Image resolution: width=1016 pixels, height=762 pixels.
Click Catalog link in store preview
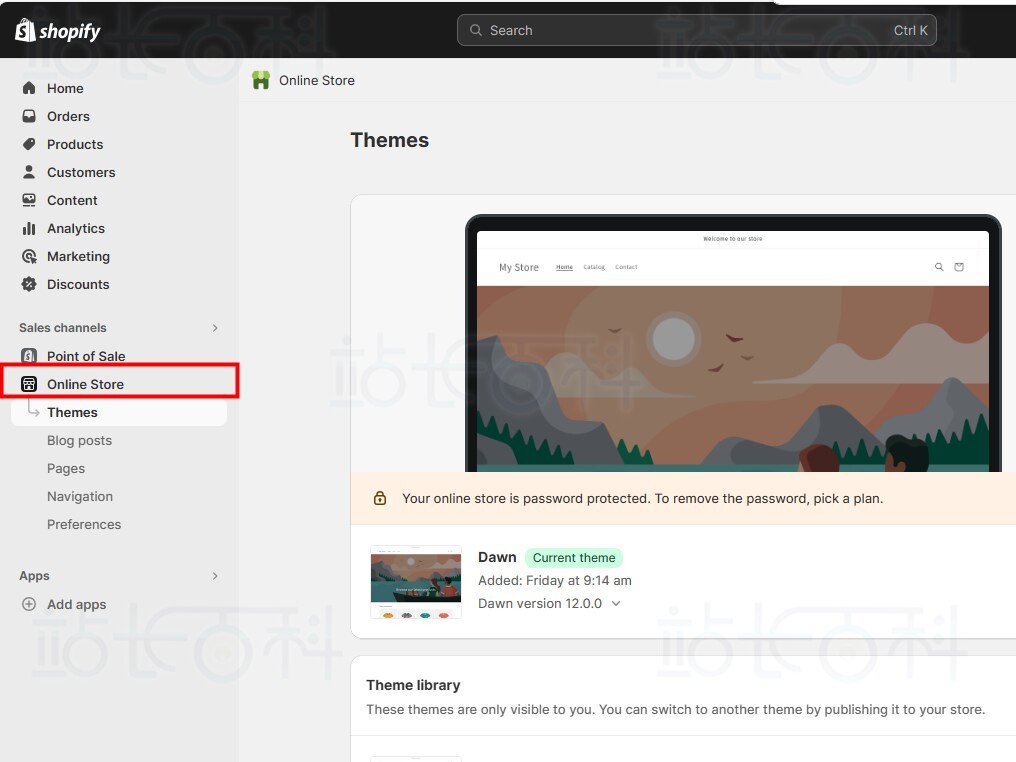(x=594, y=267)
